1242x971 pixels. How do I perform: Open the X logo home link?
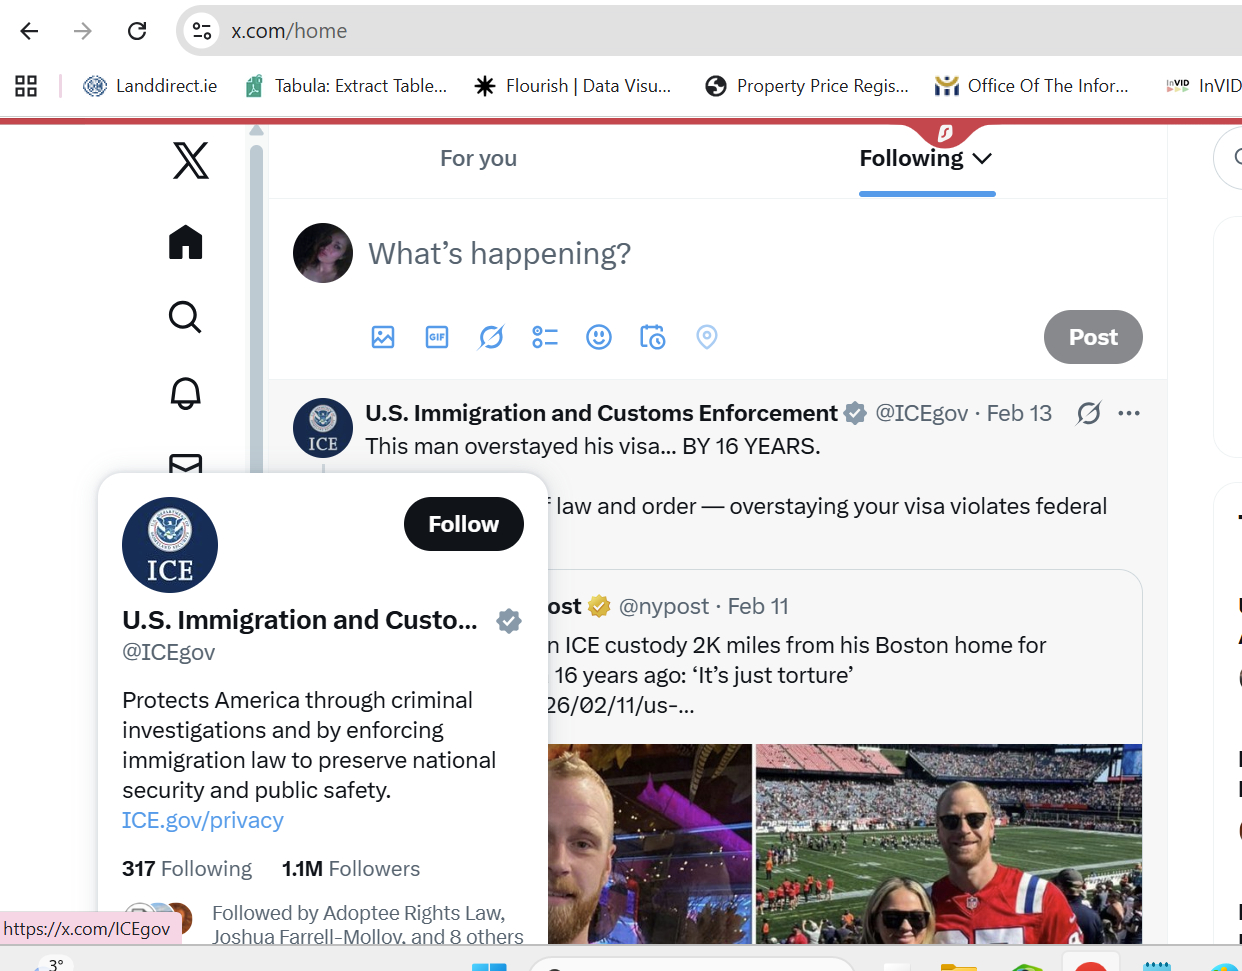tap(190, 160)
